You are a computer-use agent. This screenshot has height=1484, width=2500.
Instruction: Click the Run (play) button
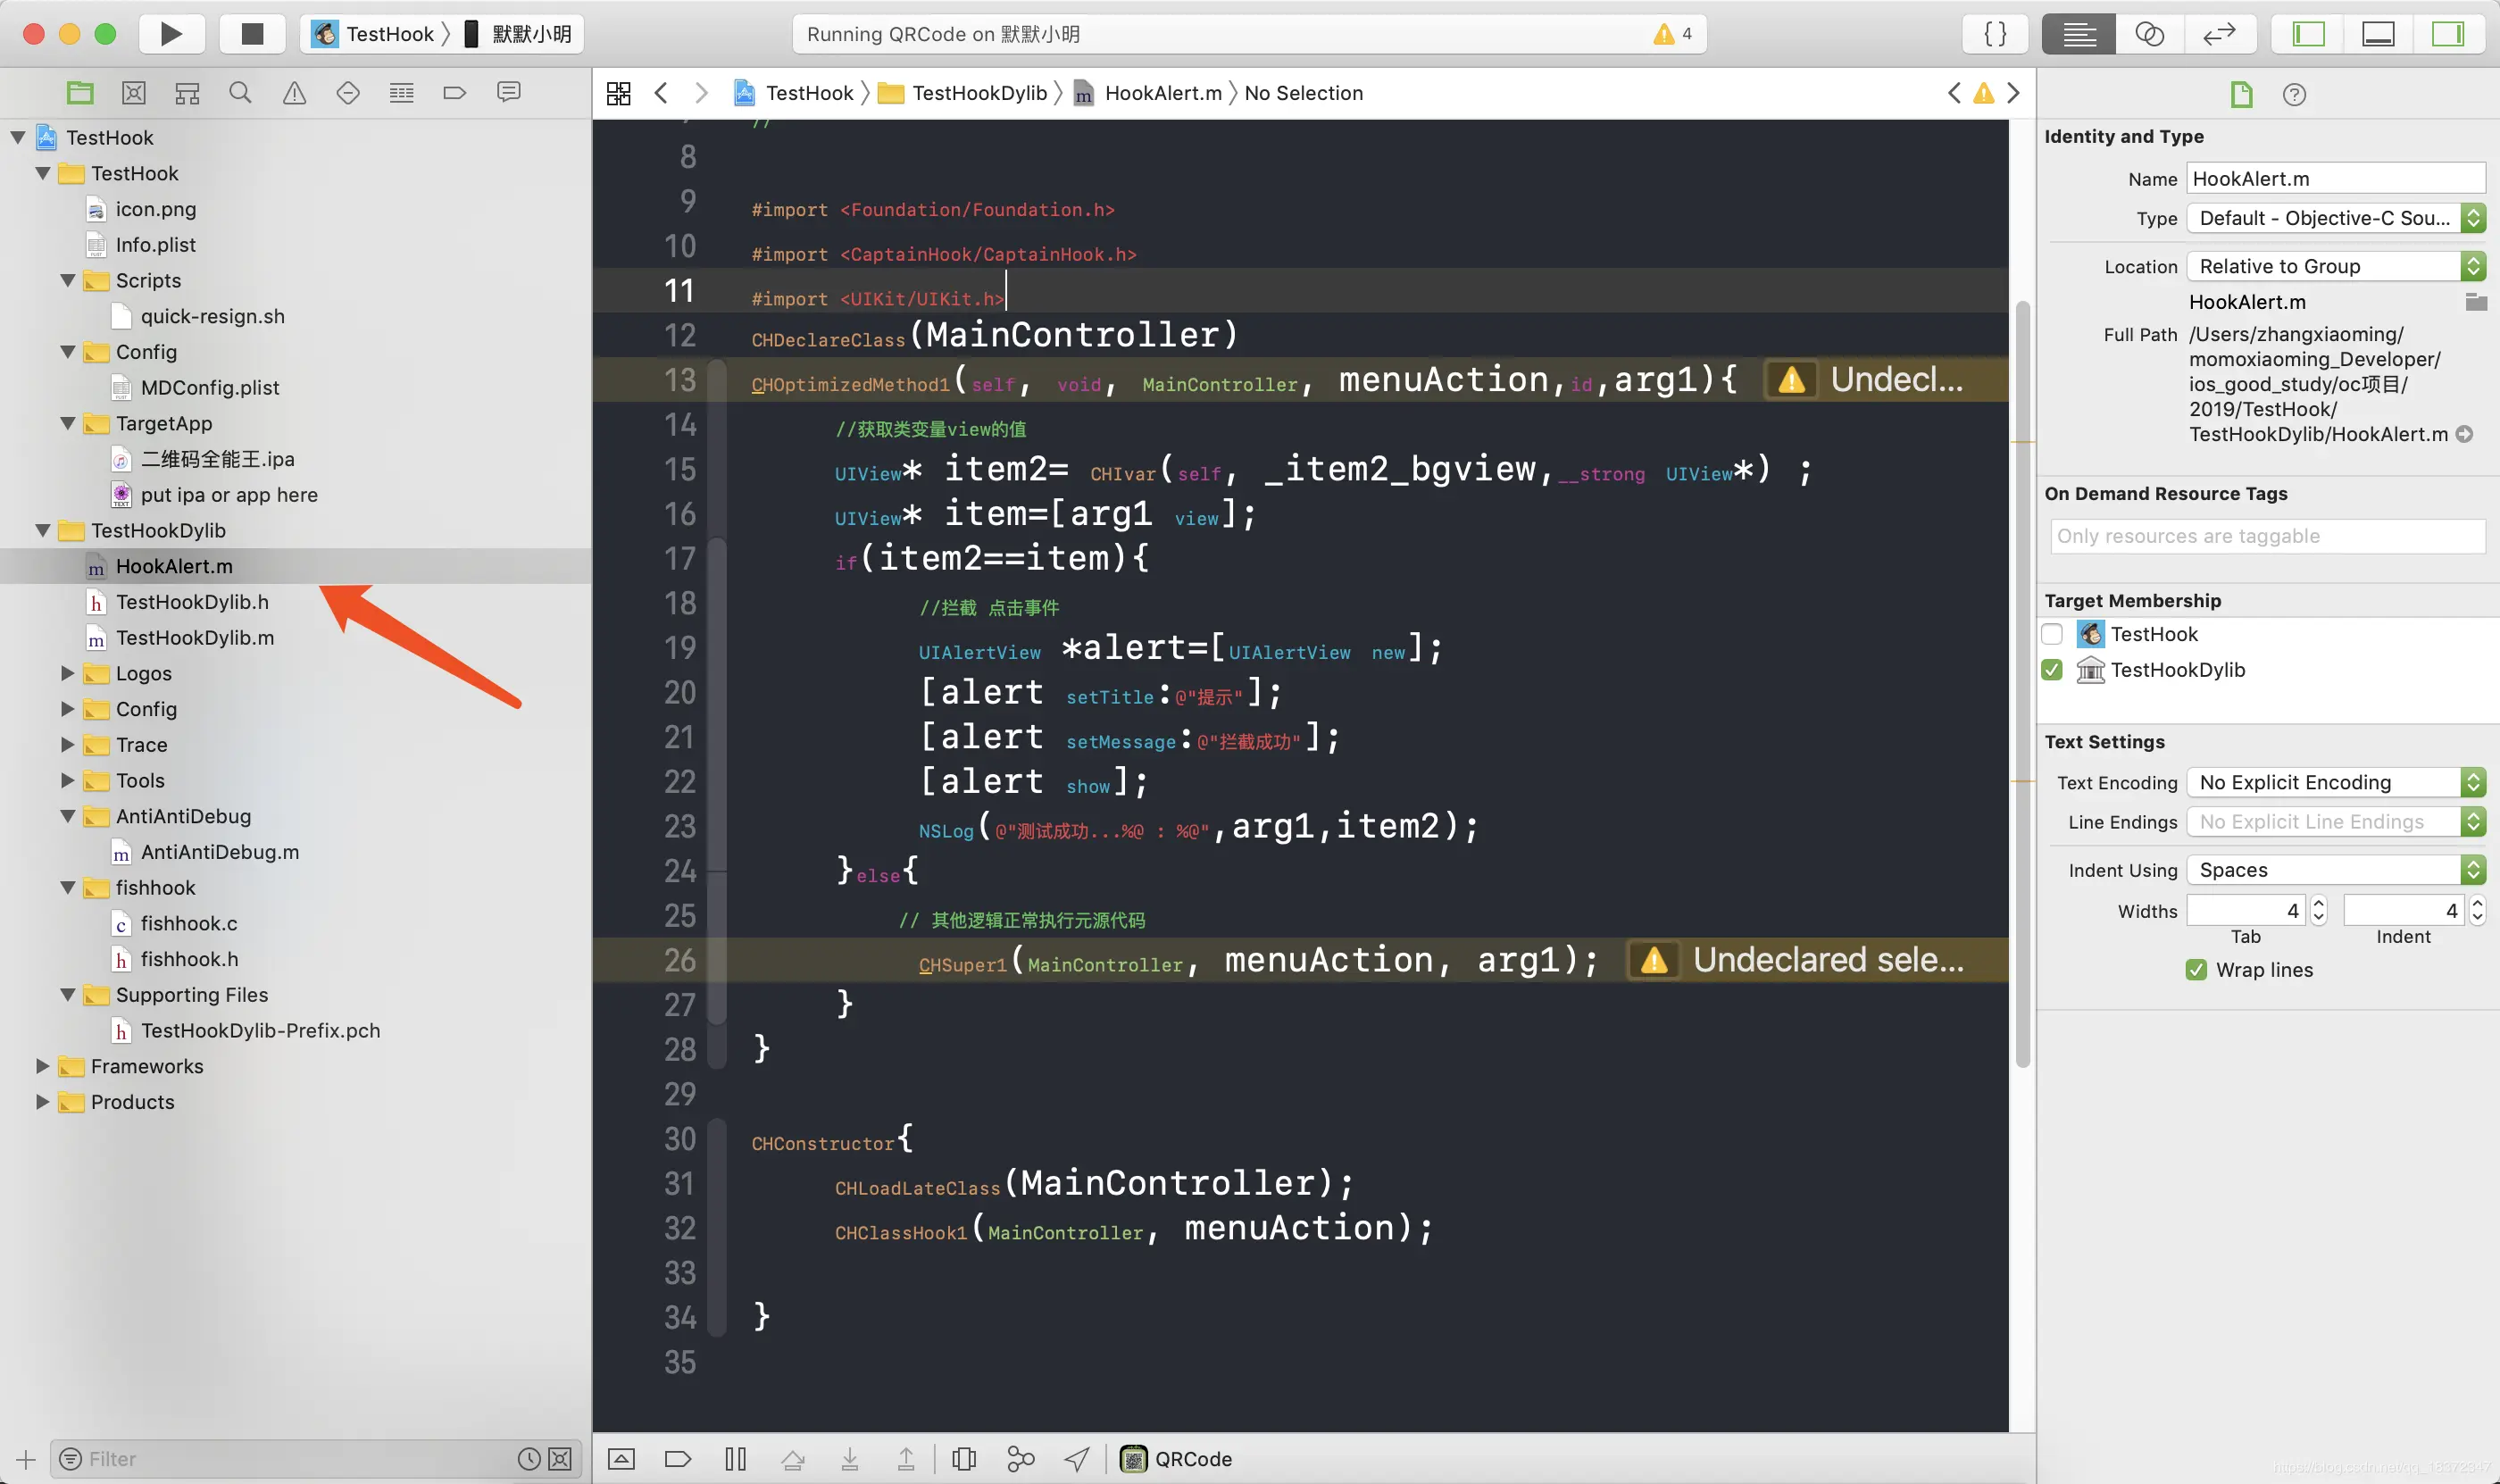click(171, 34)
